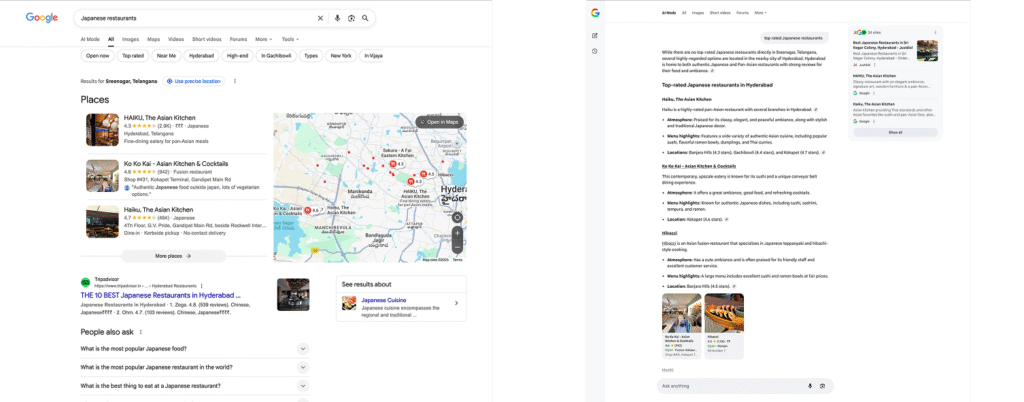Image resolution: width=1024 pixels, height=402 pixels.
Task: Apply the New York filter chip
Action: coord(341,56)
